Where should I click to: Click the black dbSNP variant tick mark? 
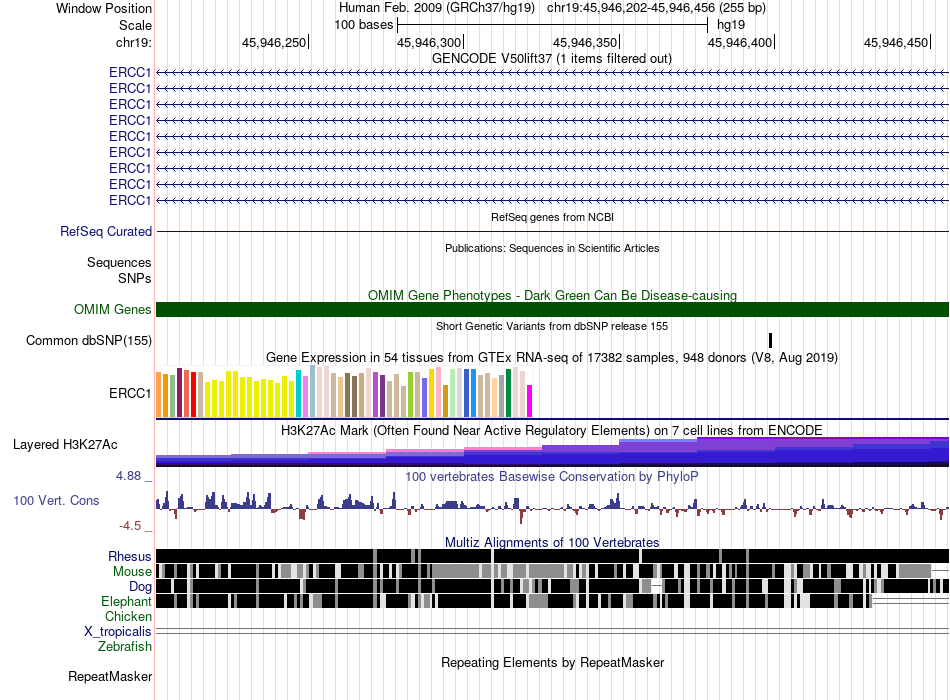(x=771, y=340)
